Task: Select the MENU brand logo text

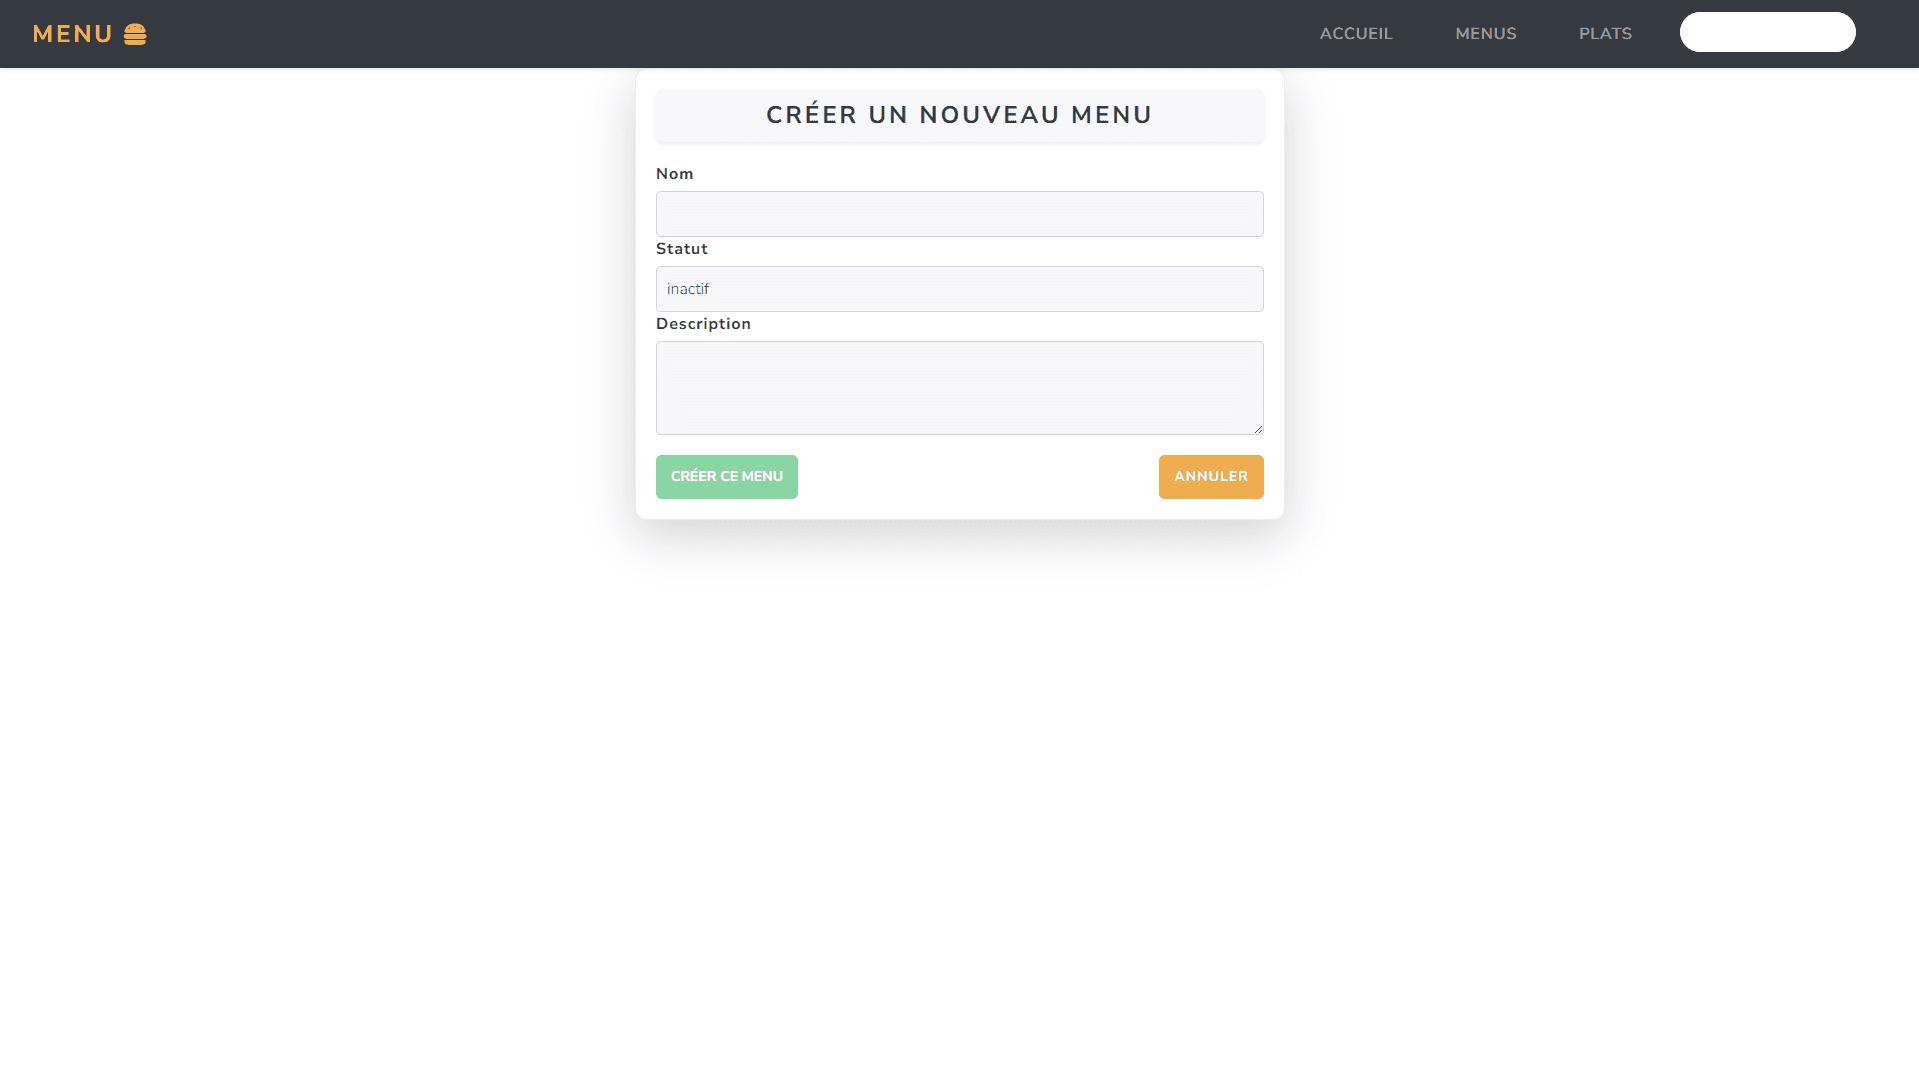Action: (x=73, y=33)
